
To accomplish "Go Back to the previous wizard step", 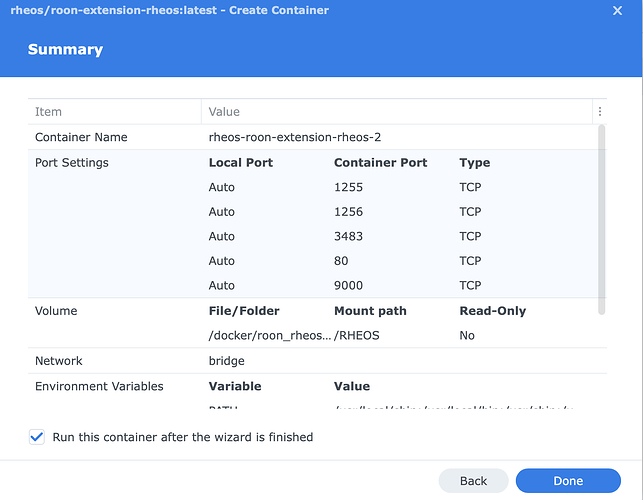I will click(x=473, y=481).
